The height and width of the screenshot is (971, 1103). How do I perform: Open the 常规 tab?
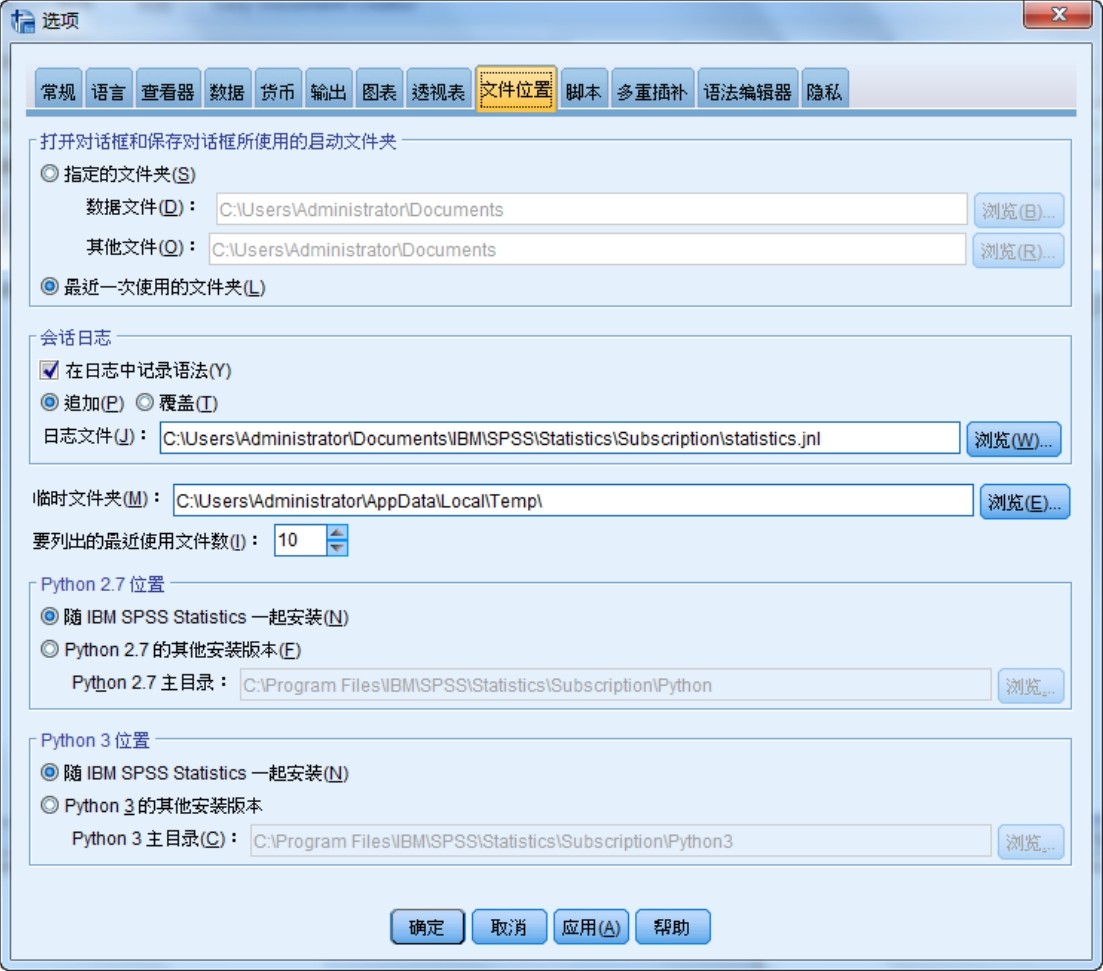(x=58, y=90)
